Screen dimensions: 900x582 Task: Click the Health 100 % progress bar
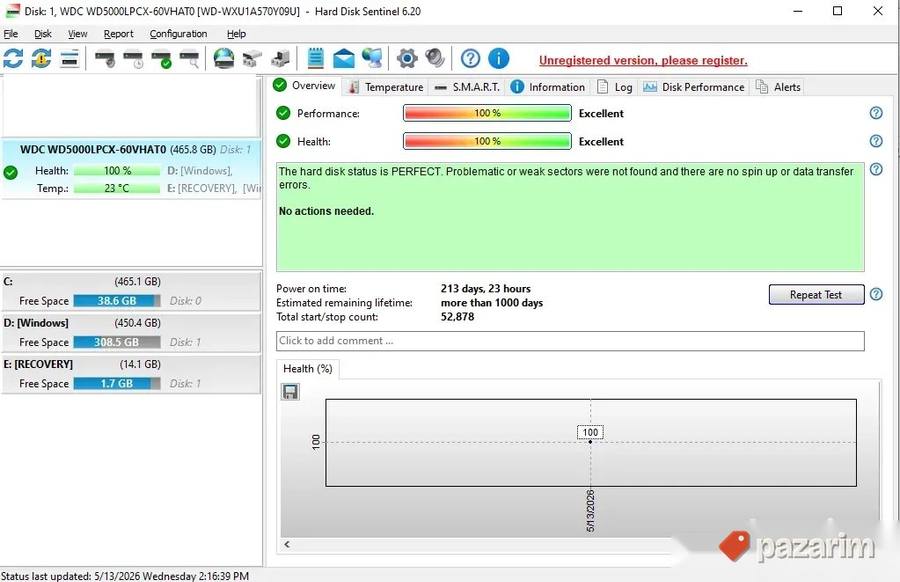coord(487,141)
